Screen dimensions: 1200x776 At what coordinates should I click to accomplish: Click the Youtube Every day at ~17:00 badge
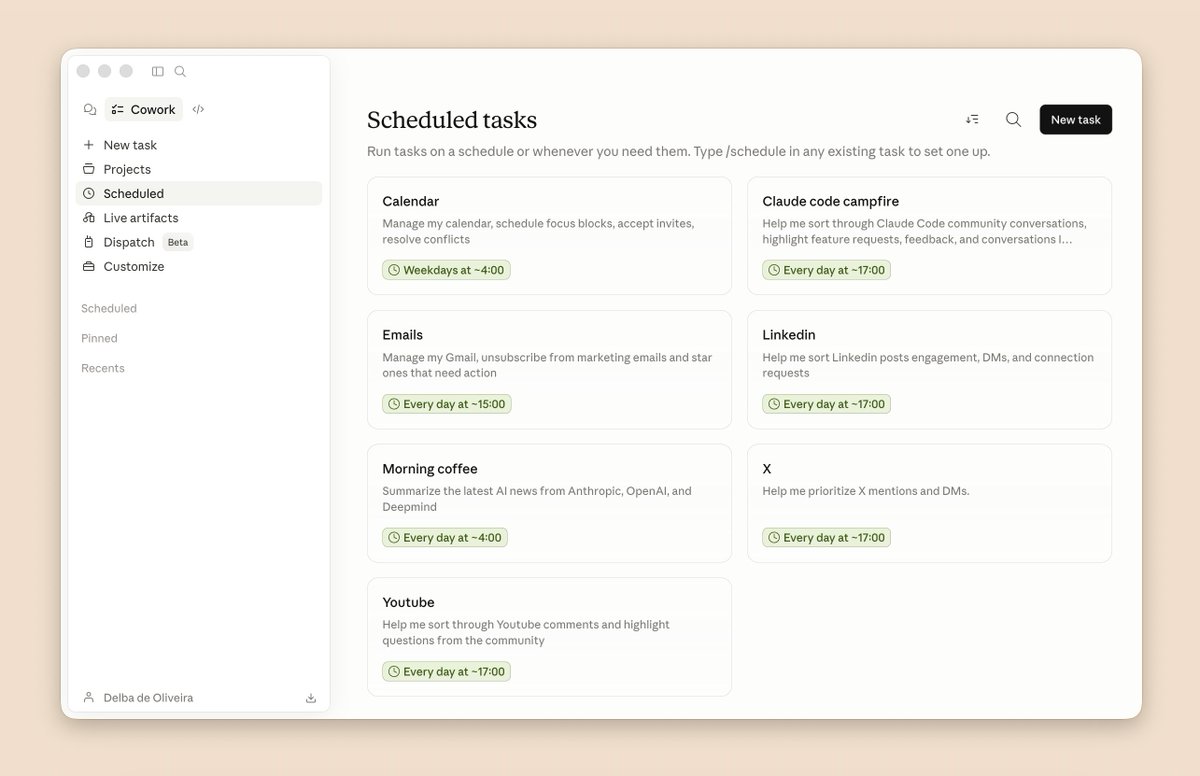click(447, 671)
